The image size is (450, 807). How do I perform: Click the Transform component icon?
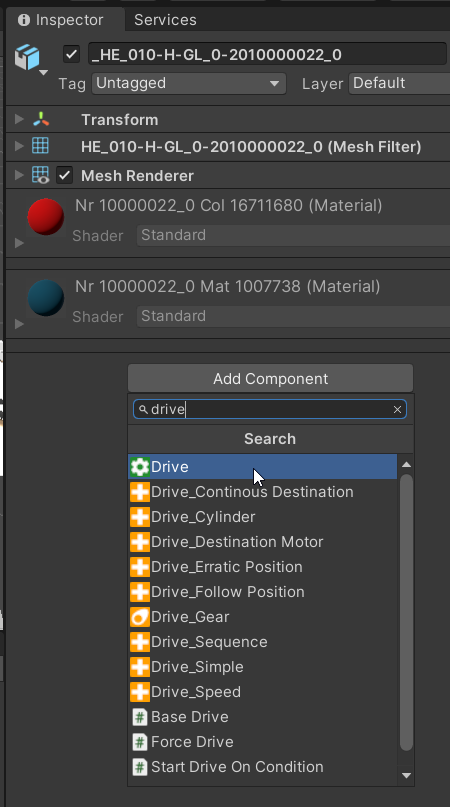[41, 119]
